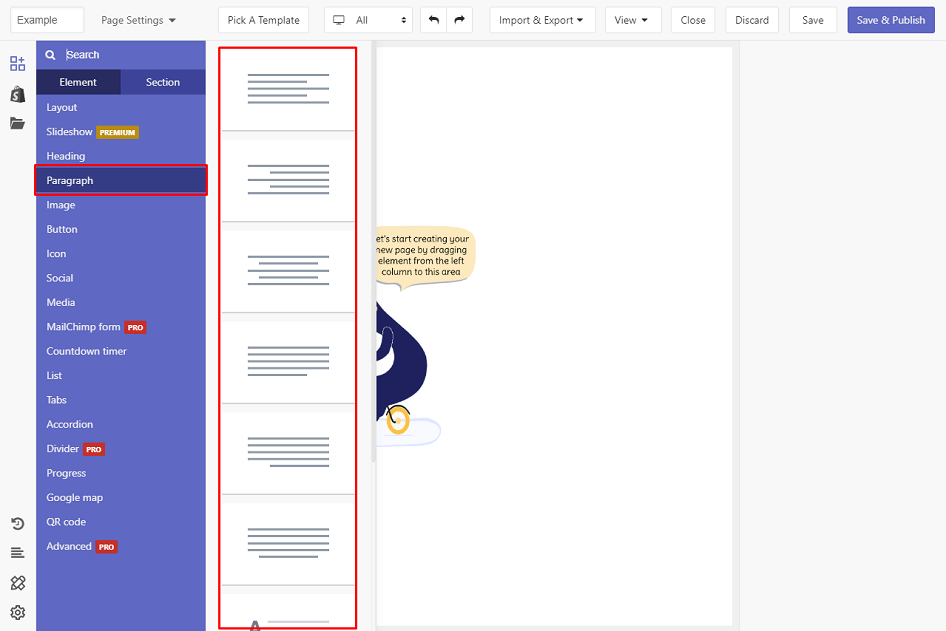Choose the left-aligned paragraph preset thumbnail
946x631 pixels.
(x=288, y=89)
